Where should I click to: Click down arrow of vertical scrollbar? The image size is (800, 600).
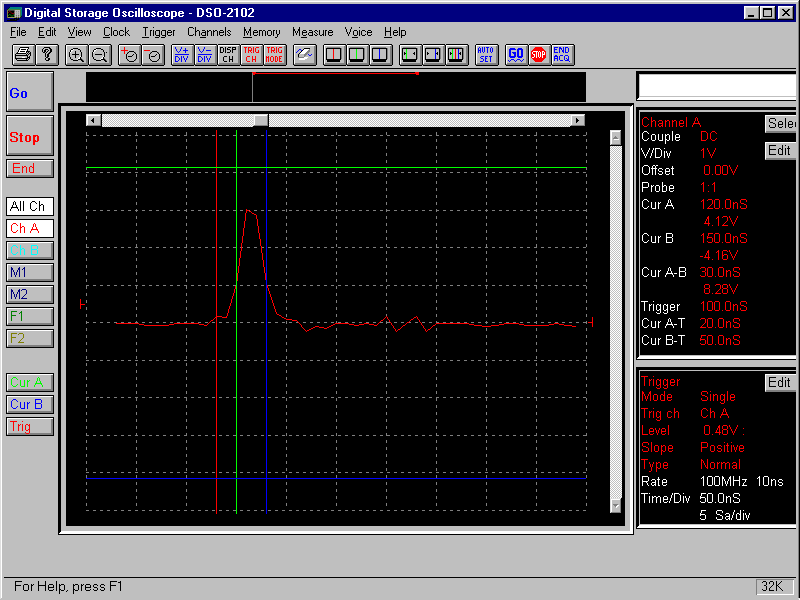point(616,506)
